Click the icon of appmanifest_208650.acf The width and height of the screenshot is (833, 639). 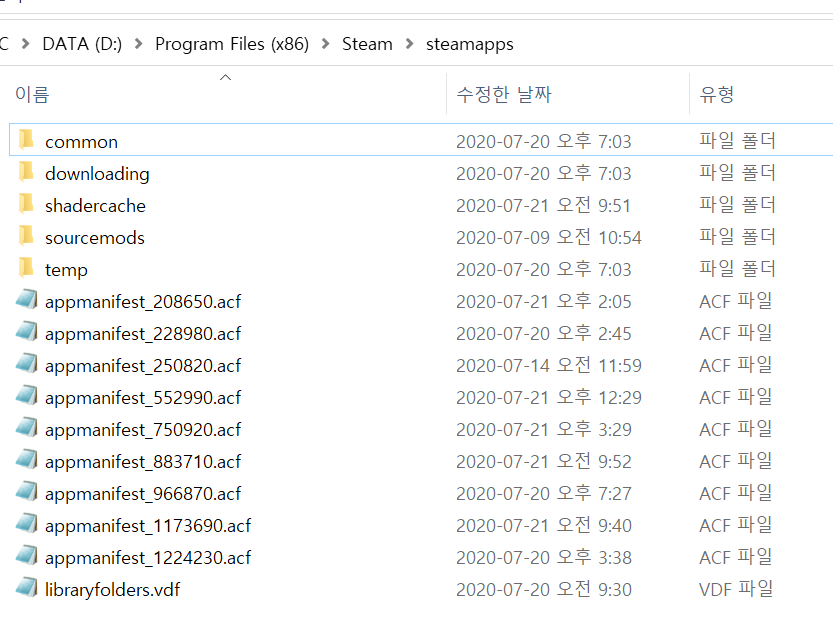27,300
